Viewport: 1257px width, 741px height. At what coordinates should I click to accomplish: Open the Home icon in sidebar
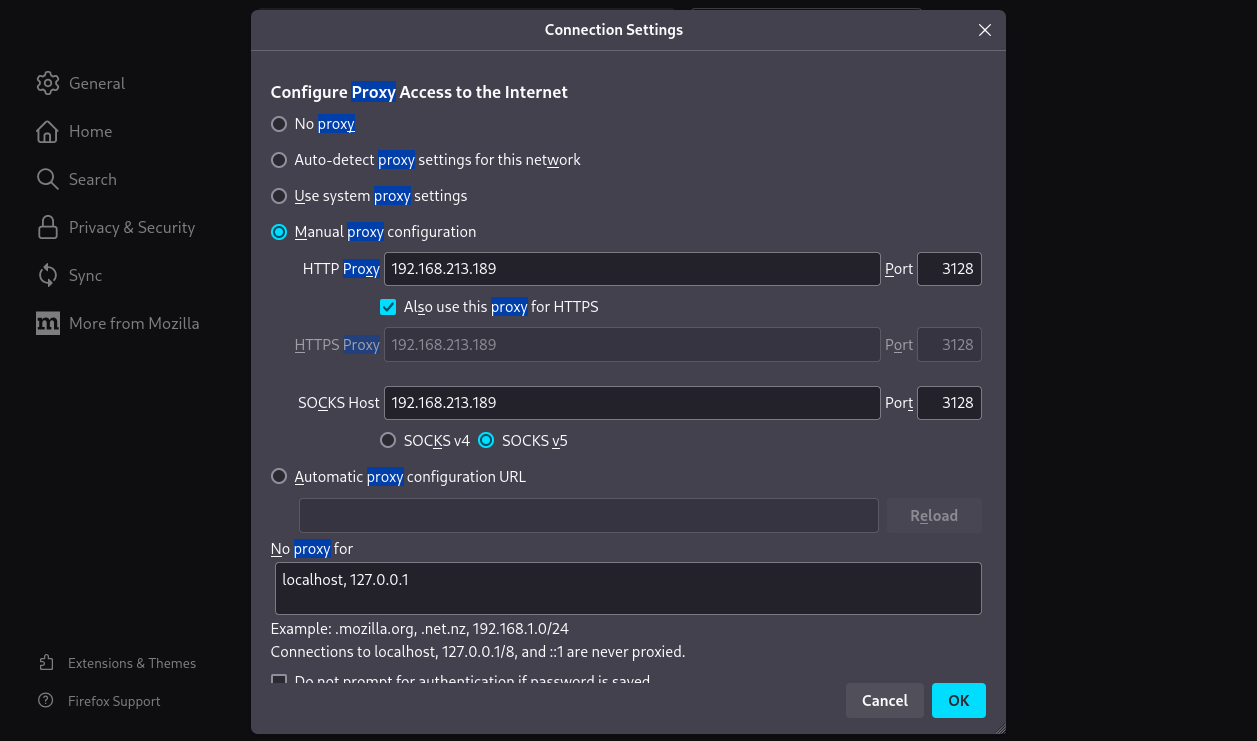[47, 131]
